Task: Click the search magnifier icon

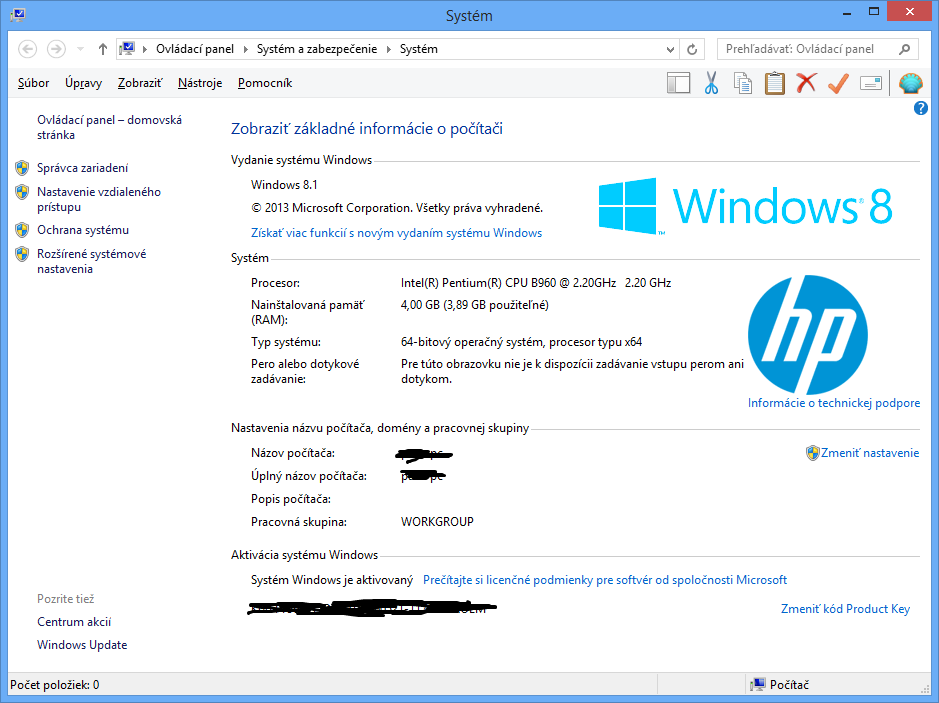Action: pyautogui.click(x=904, y=49)
